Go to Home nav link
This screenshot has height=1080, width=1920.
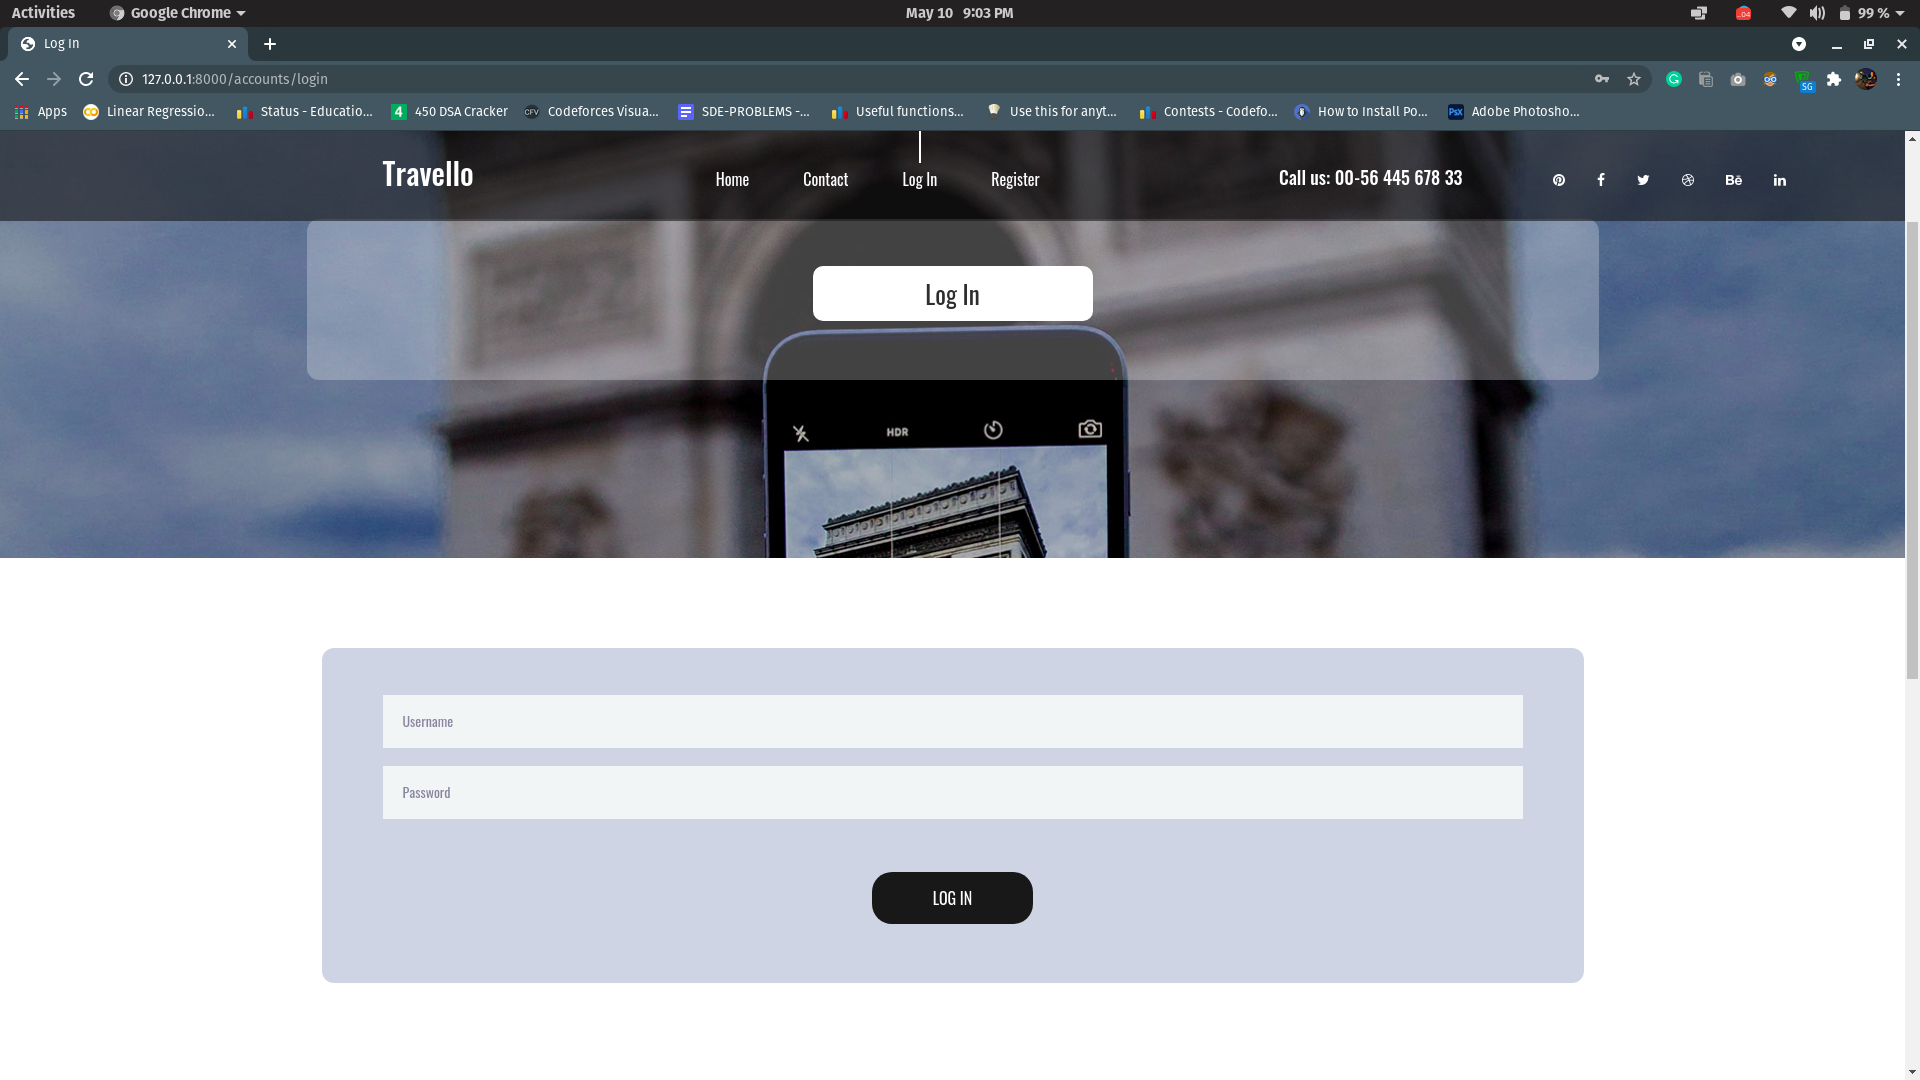[732, 179]
